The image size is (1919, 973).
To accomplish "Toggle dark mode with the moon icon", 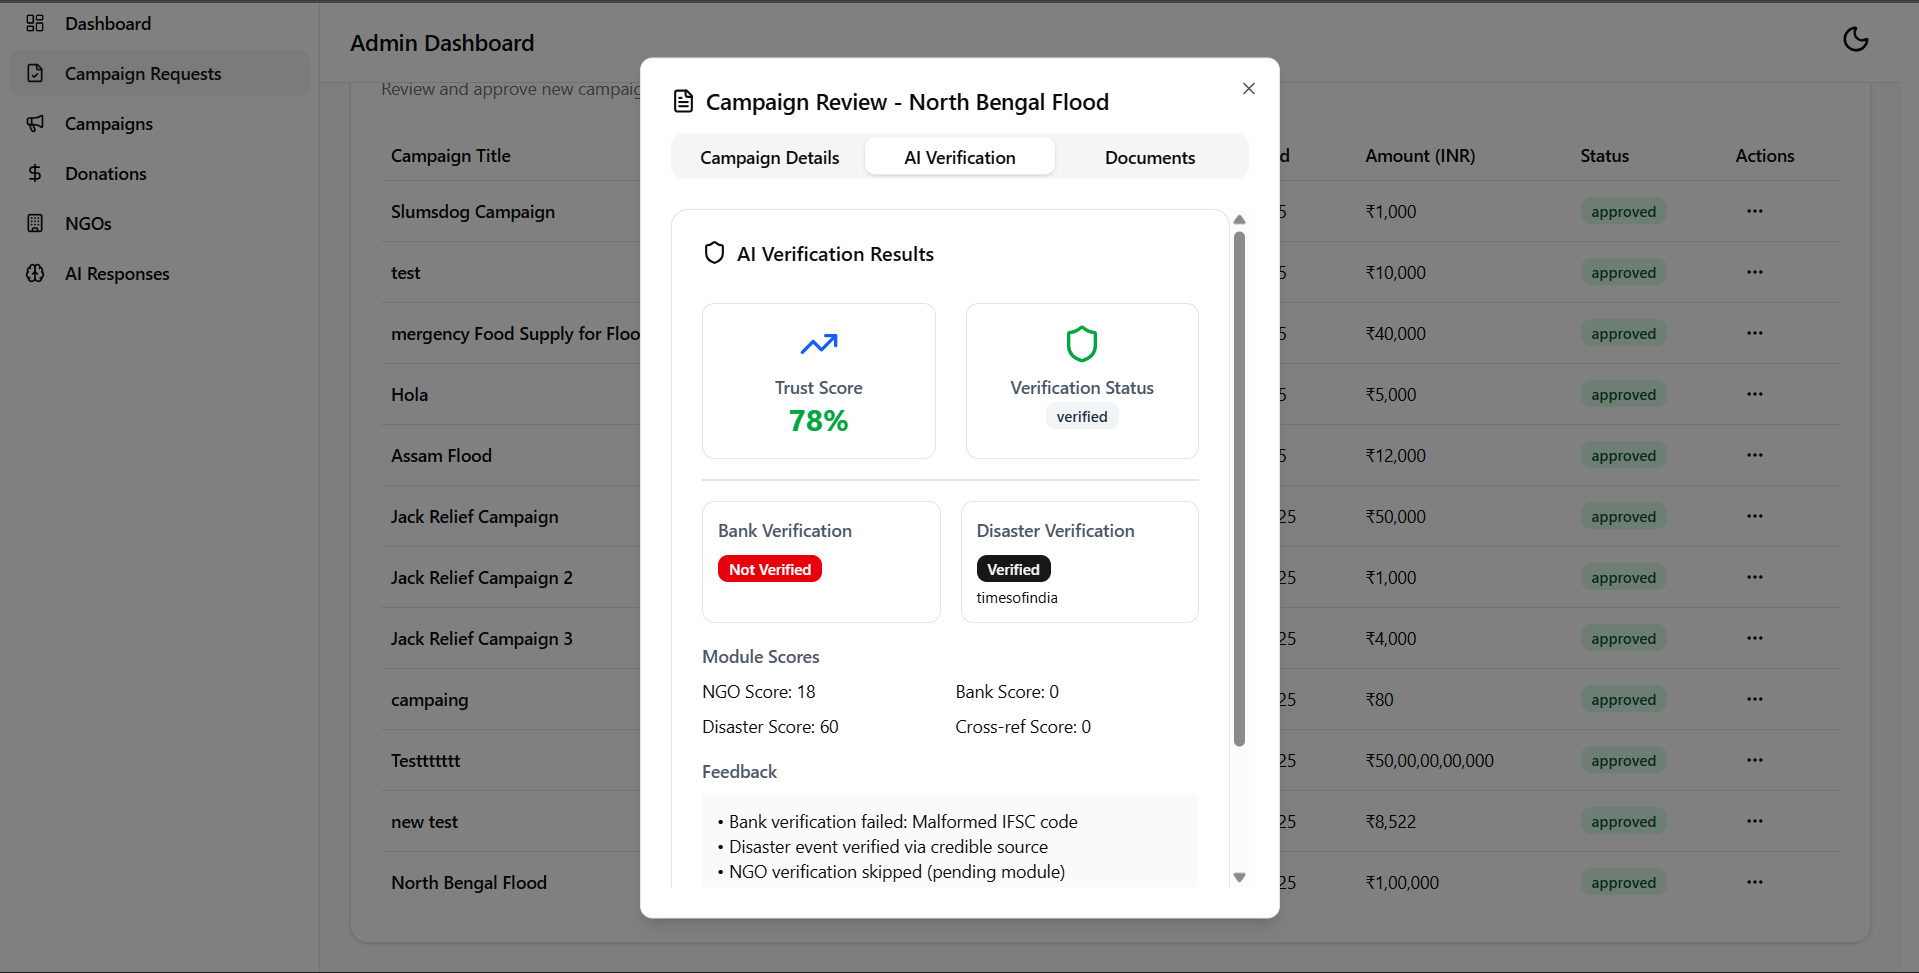I will tap(1855, 39).
